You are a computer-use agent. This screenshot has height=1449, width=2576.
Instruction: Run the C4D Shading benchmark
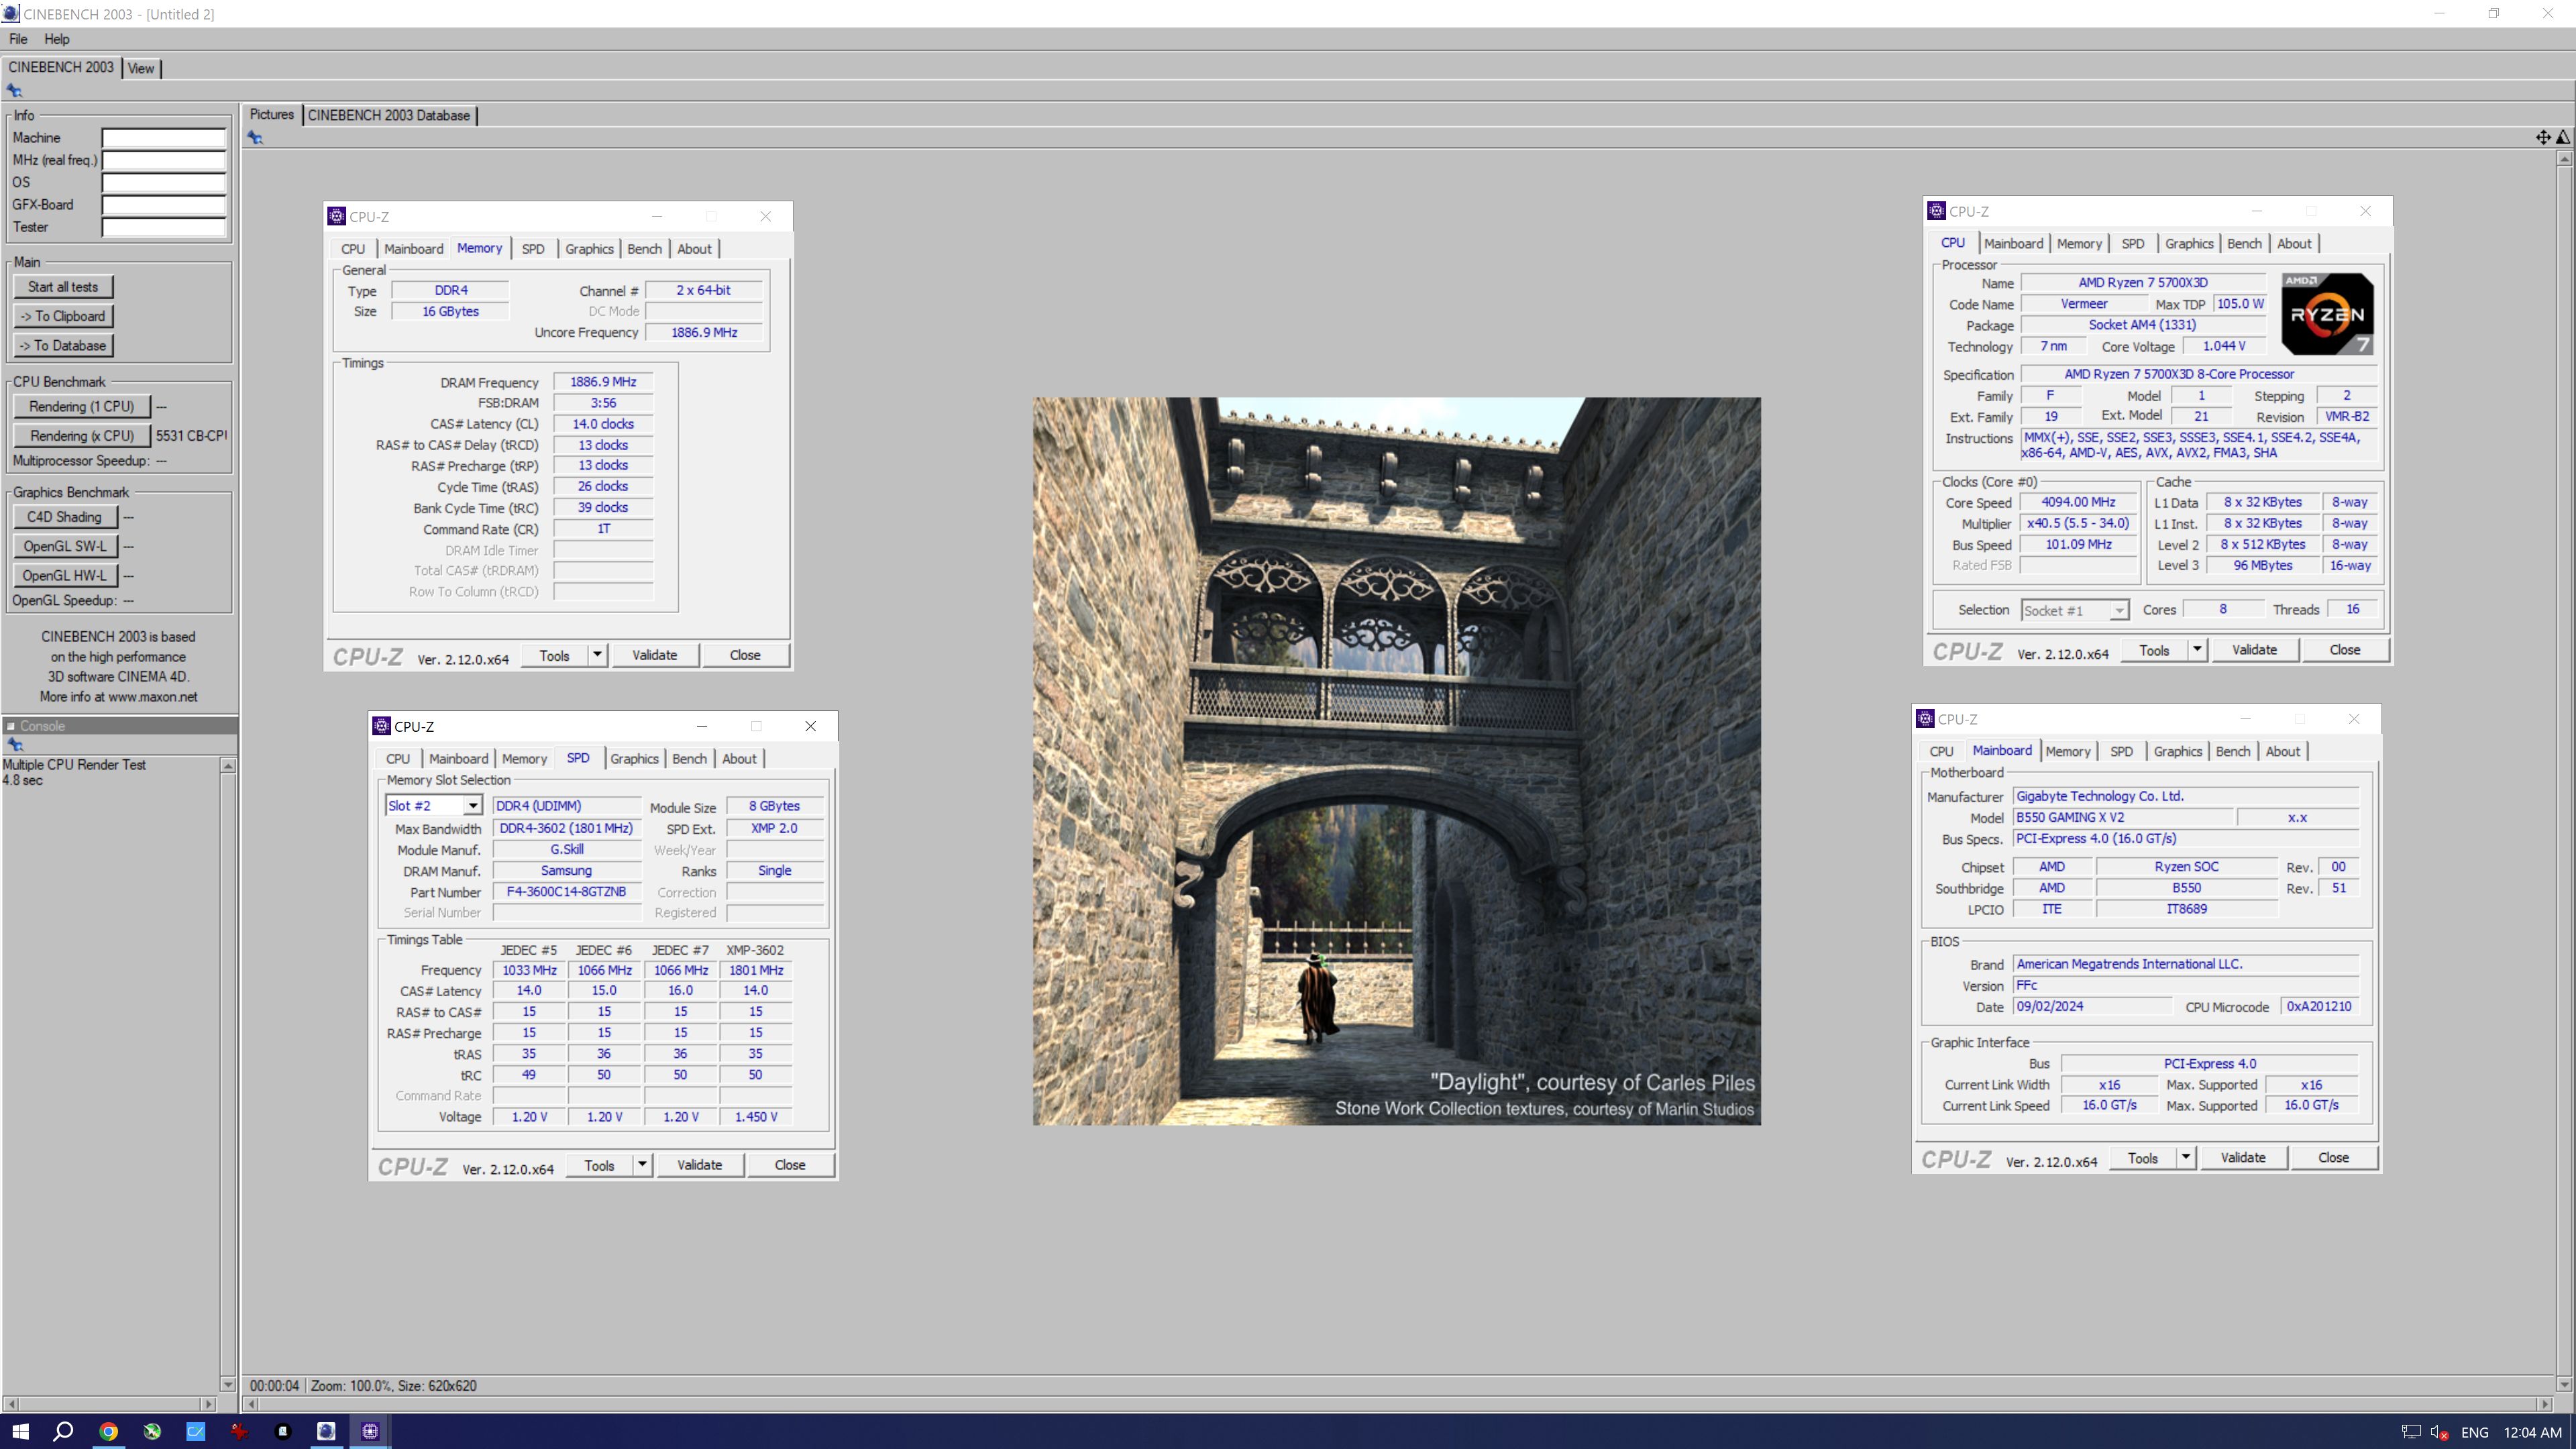coord(65,517)
